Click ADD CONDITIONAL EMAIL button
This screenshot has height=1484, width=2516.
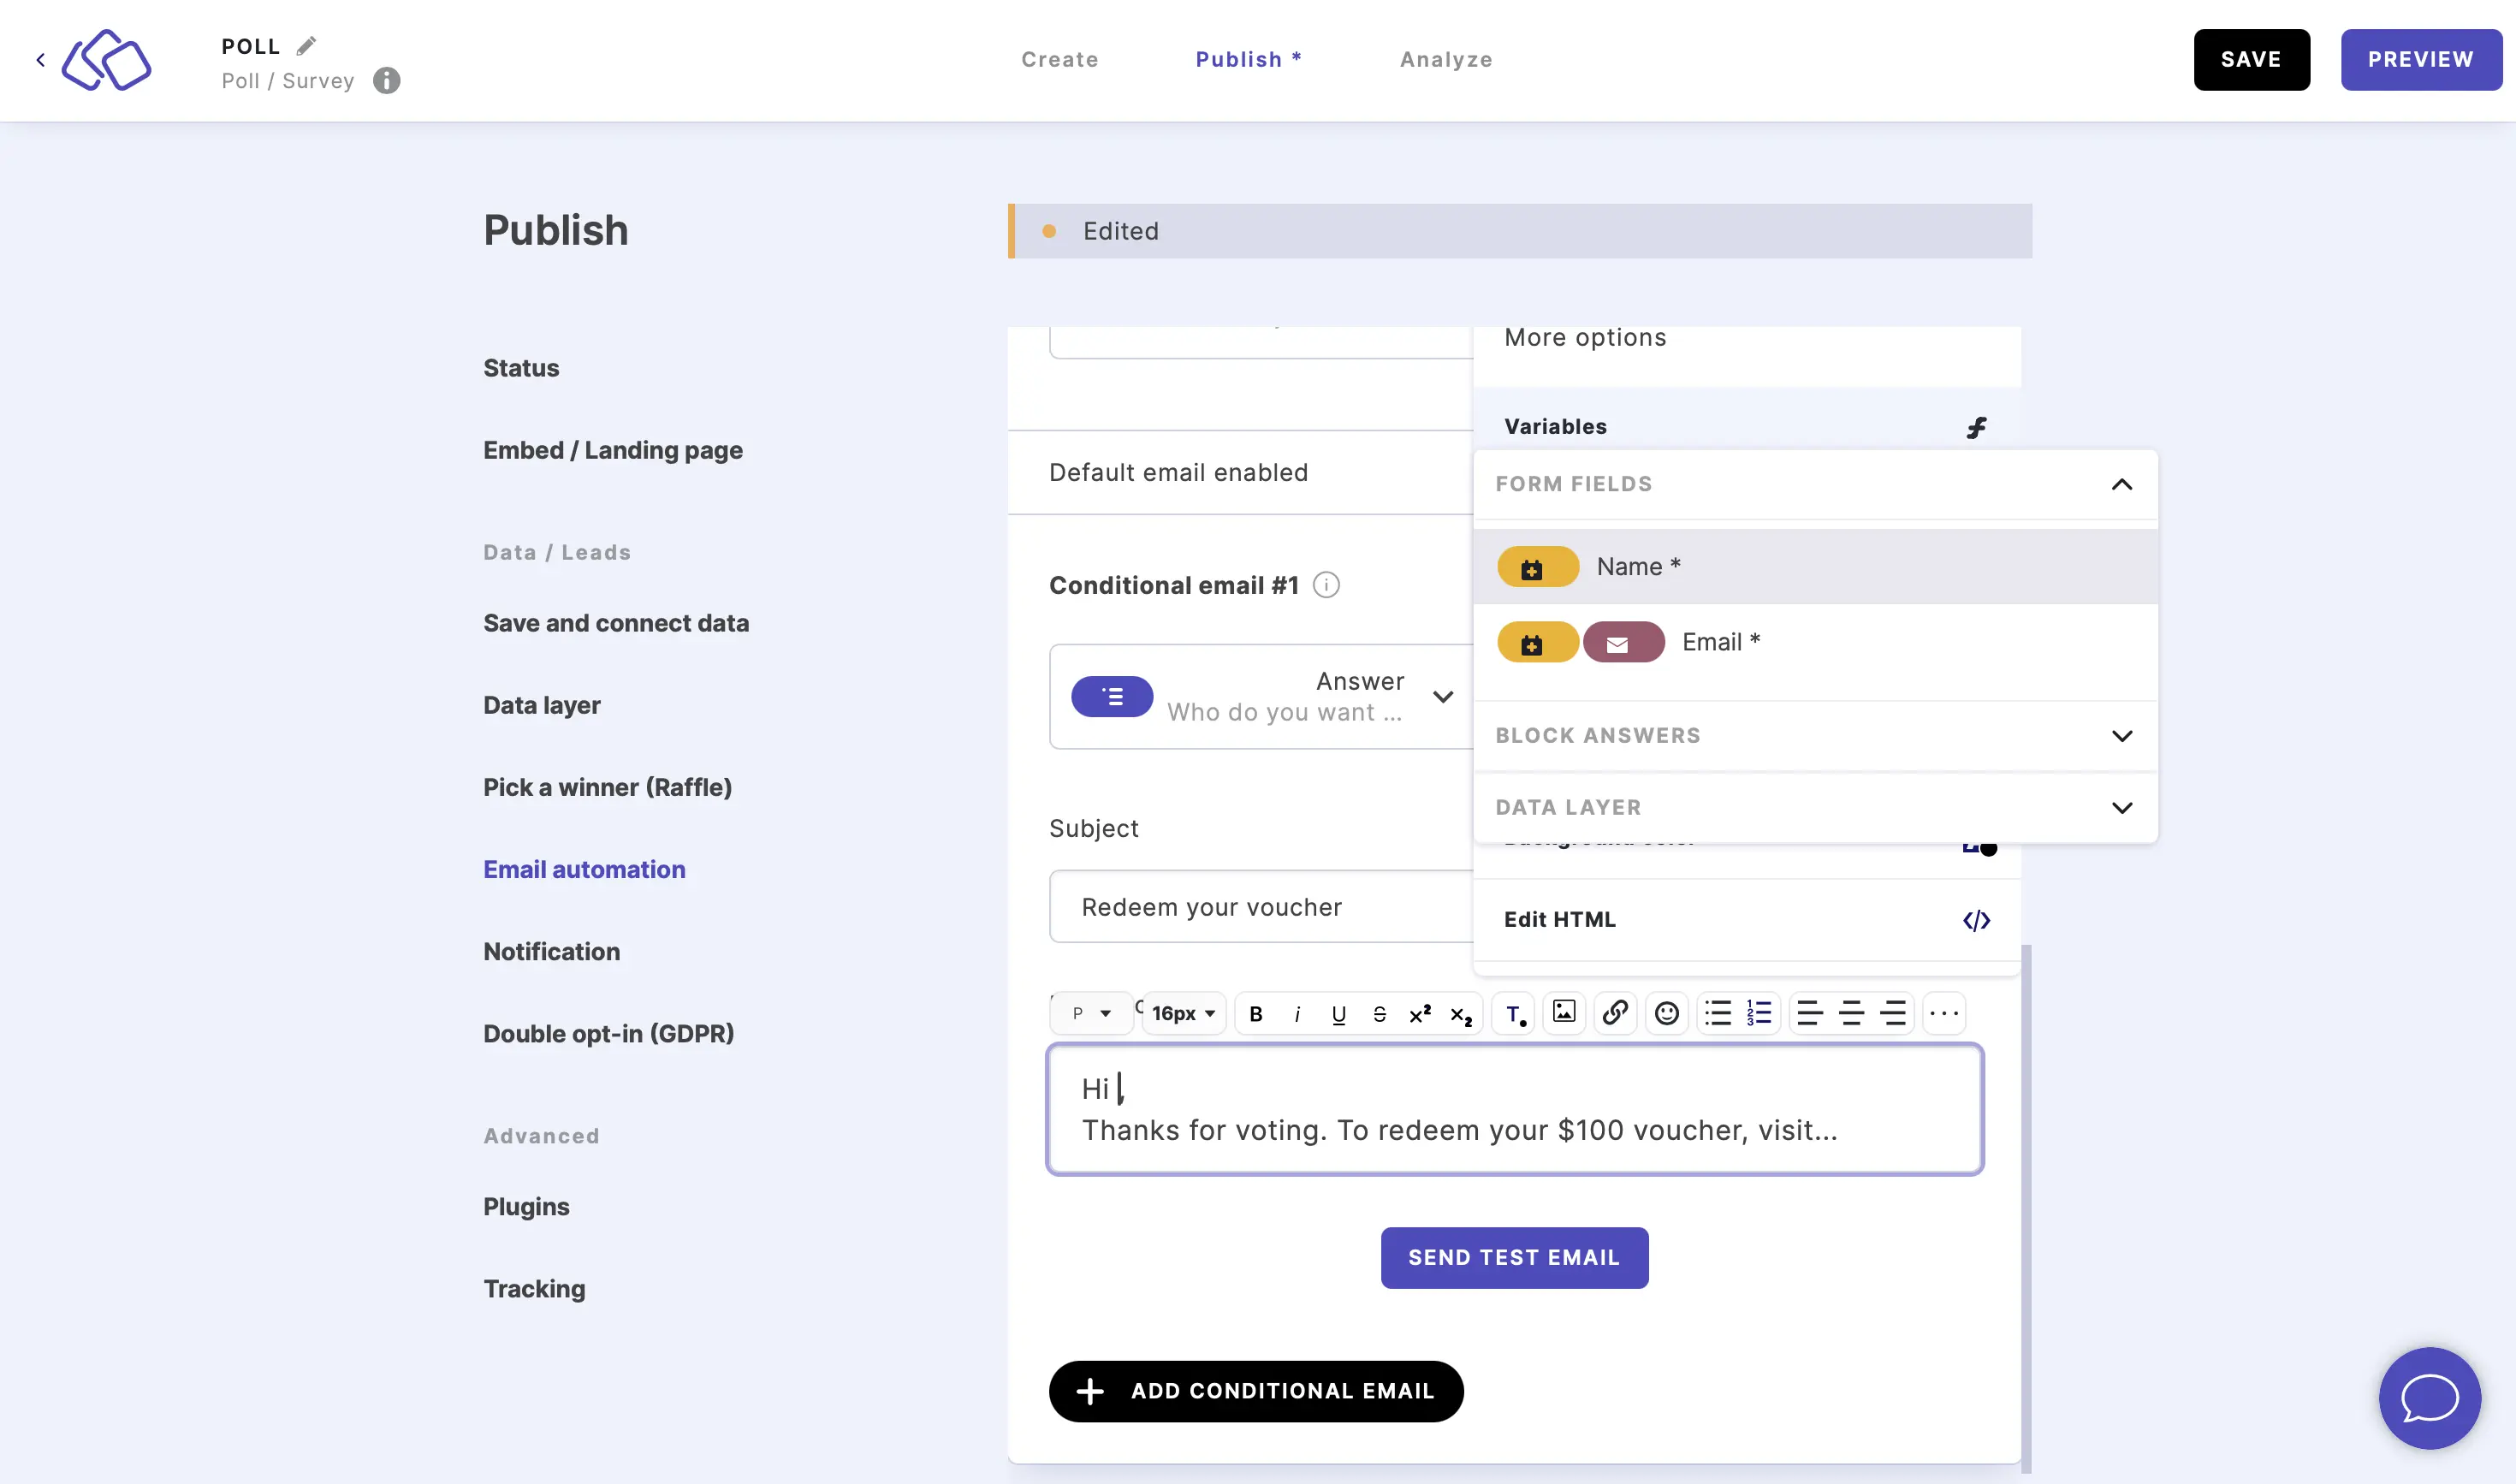pyautogui.click(x=1255, y=1392)
